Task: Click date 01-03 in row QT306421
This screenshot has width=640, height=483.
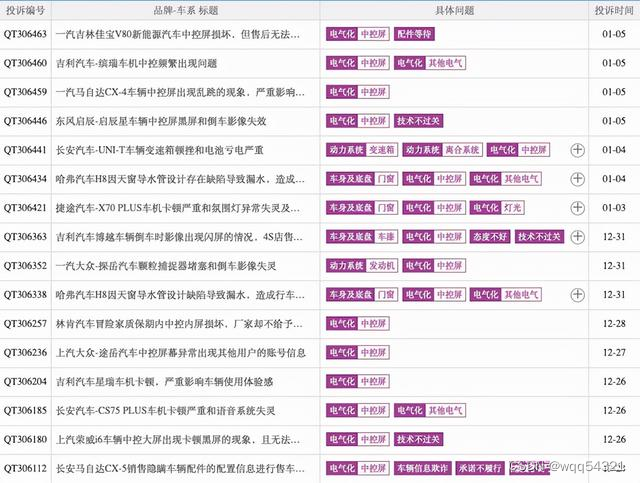Action: 614,208
